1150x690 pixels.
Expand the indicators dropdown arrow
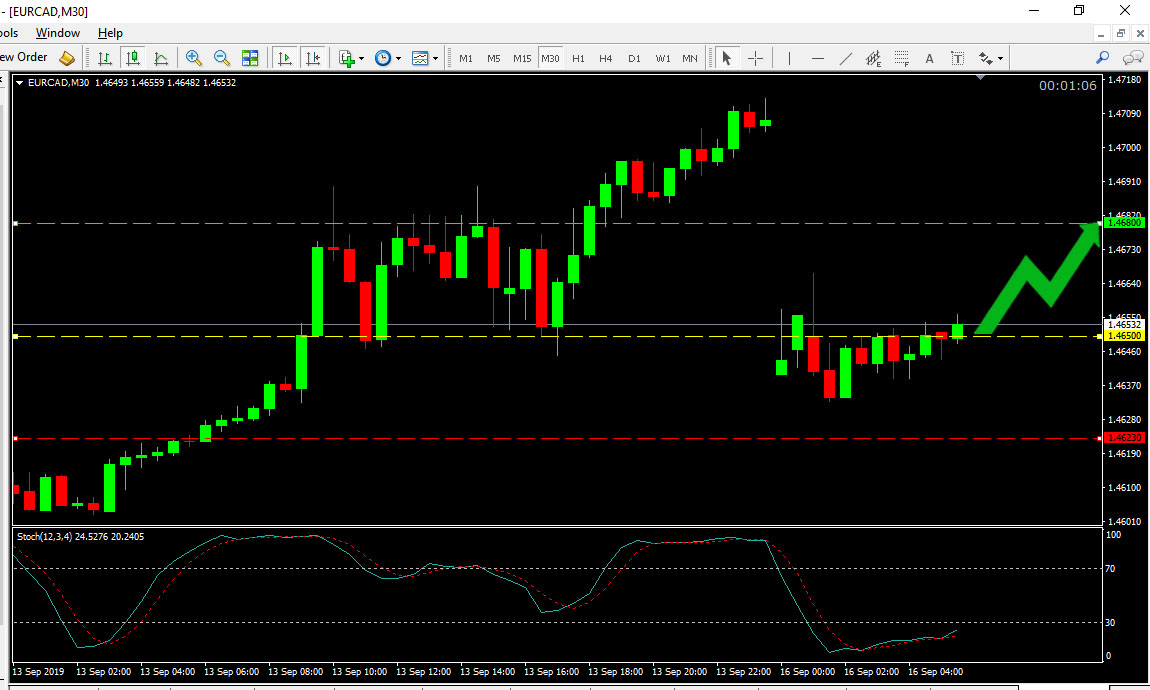(x=362, y=59)
